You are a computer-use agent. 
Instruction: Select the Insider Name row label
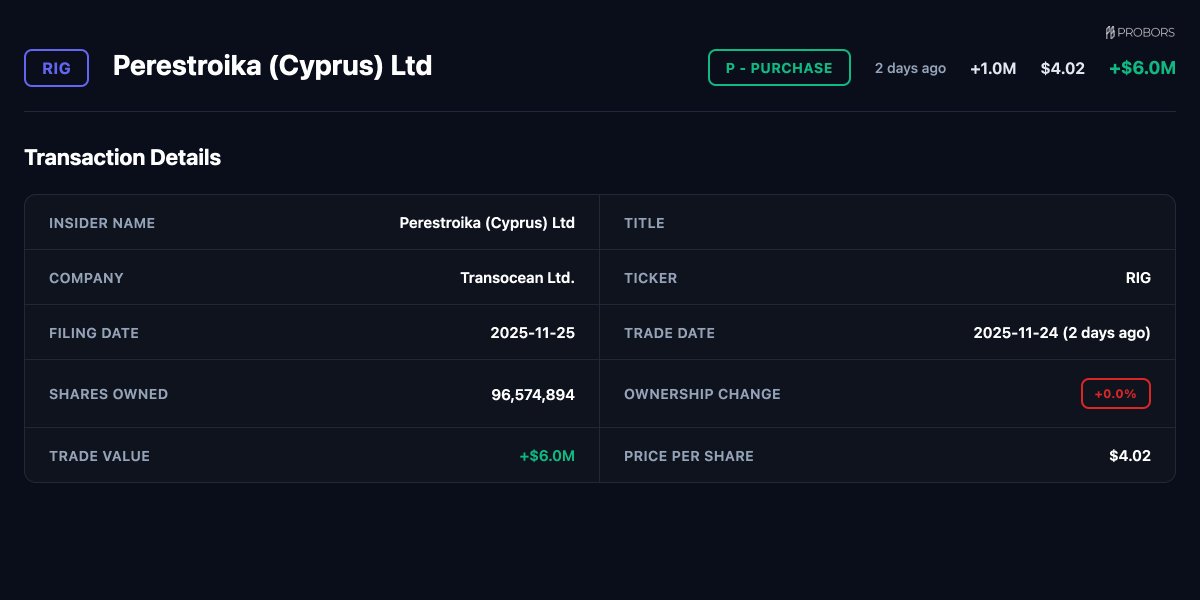click(x=102, y=223)
